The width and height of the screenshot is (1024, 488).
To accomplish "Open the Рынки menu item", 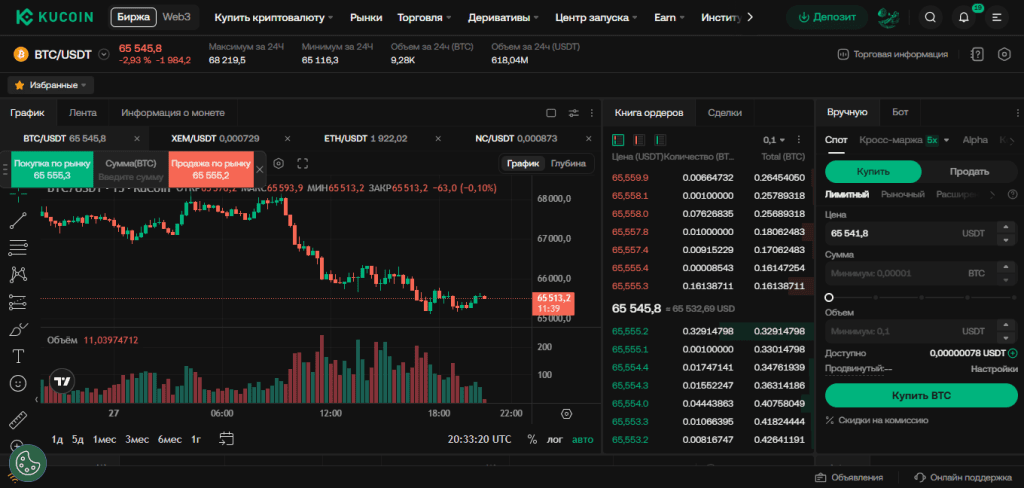I will (366, 18).
